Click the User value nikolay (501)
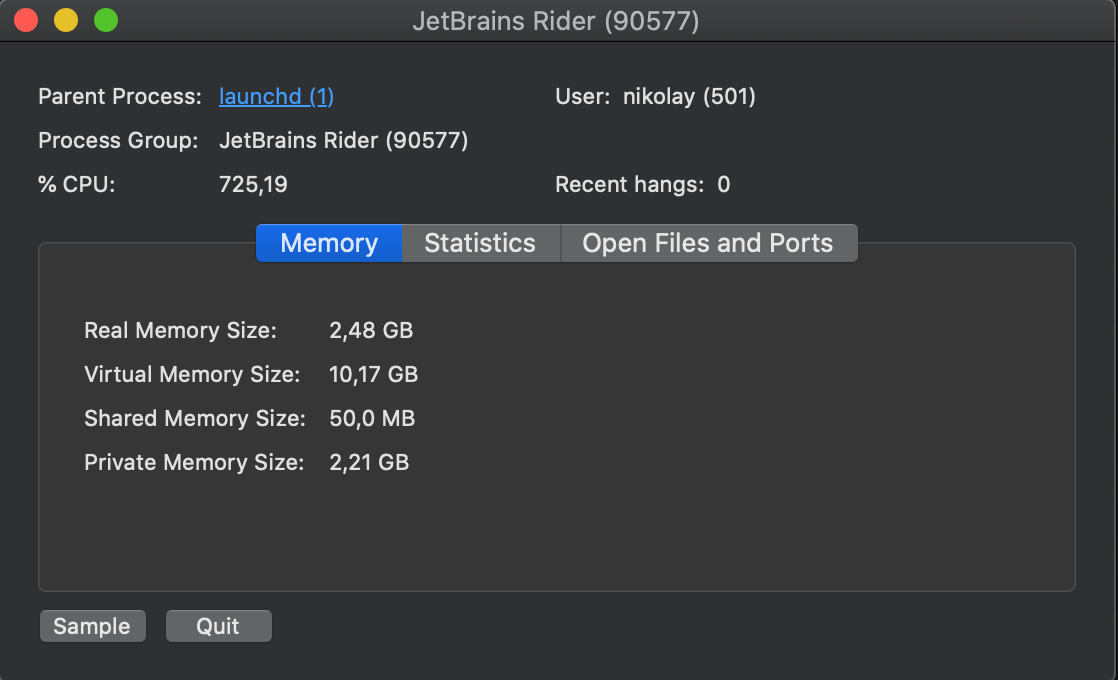The width and height of the screenshot is (1118, 680). point(689,96)
